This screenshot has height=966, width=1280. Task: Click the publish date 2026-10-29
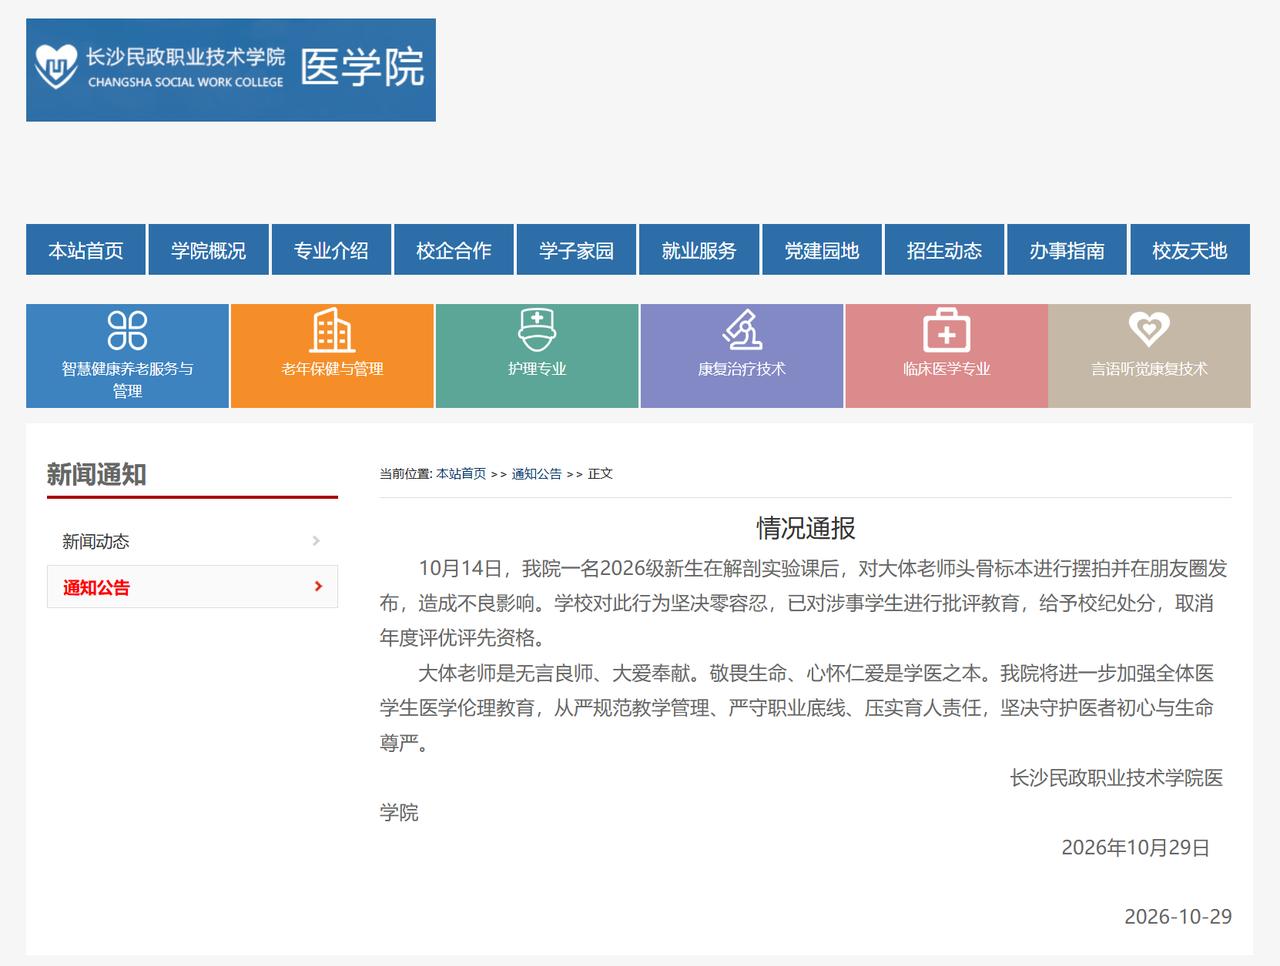point(1178,916)
